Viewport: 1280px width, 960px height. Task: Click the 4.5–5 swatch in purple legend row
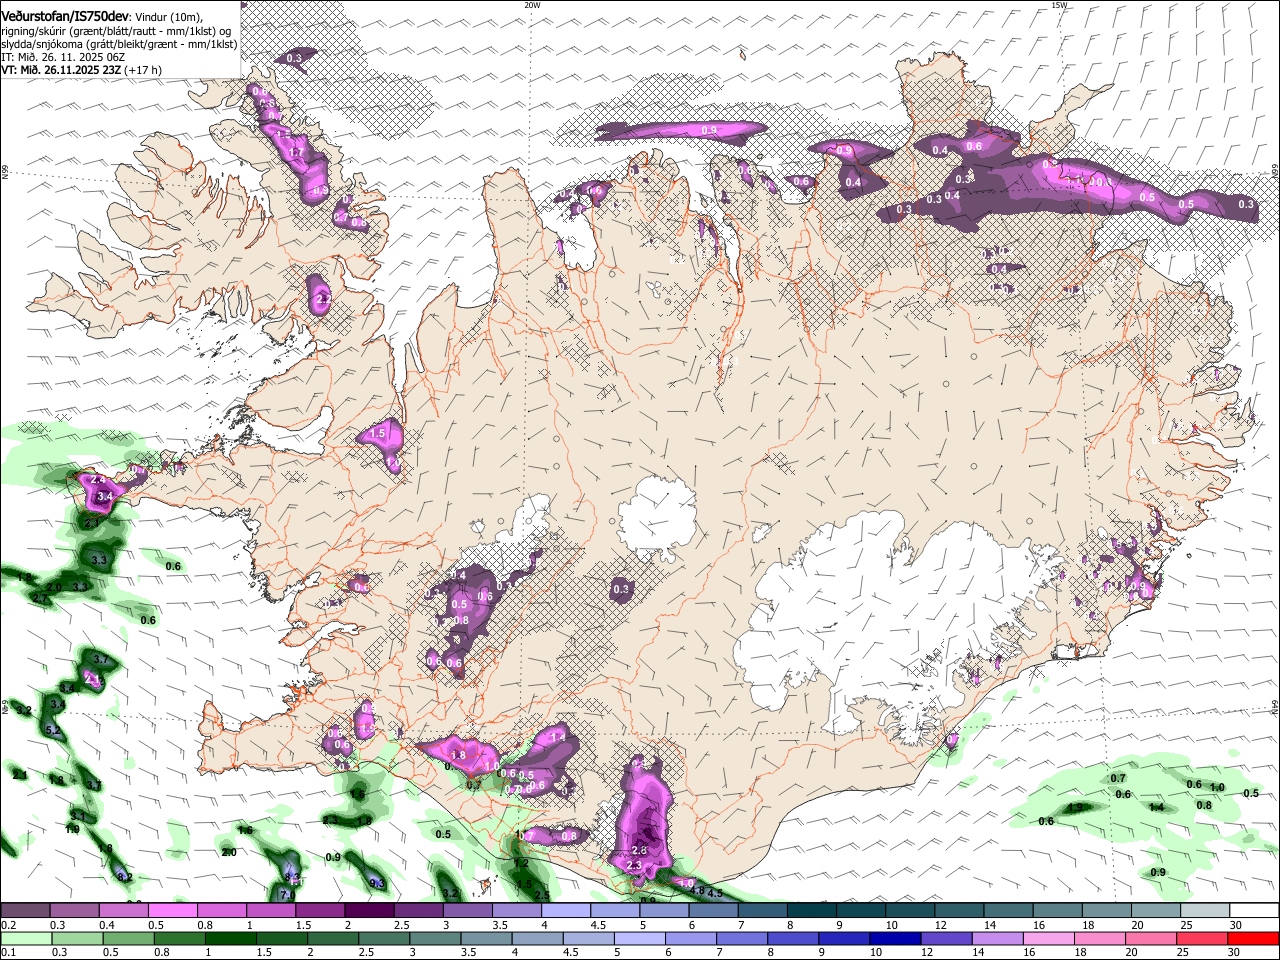pos(614,911)
